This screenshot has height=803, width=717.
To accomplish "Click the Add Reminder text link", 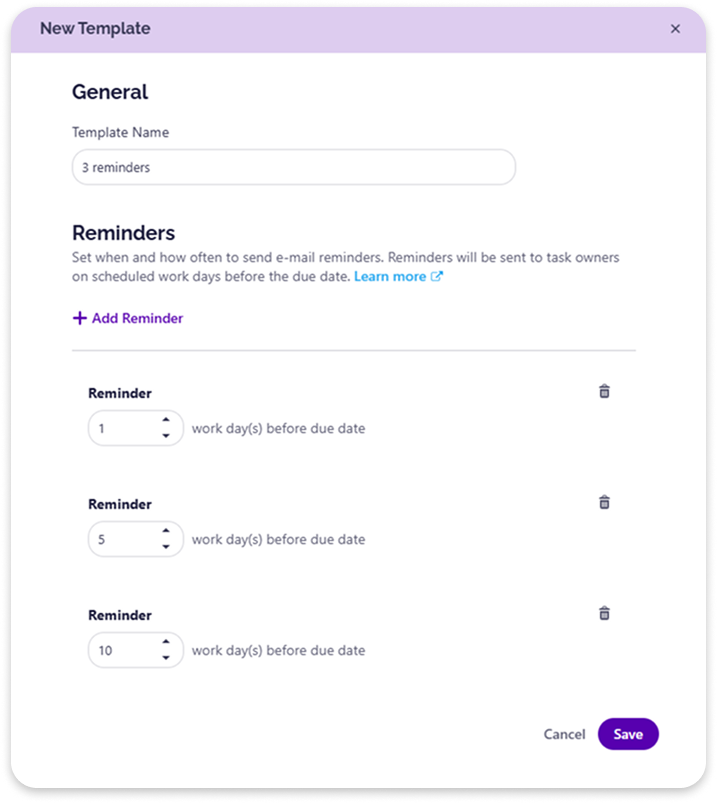I will (x=137, y=318).
